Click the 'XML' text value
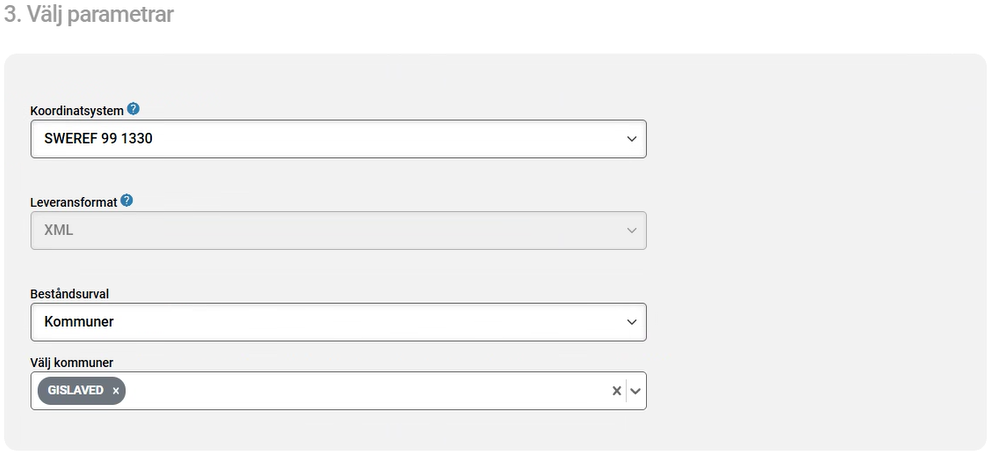This screenshot has height=457, width=989. (59, 231)
